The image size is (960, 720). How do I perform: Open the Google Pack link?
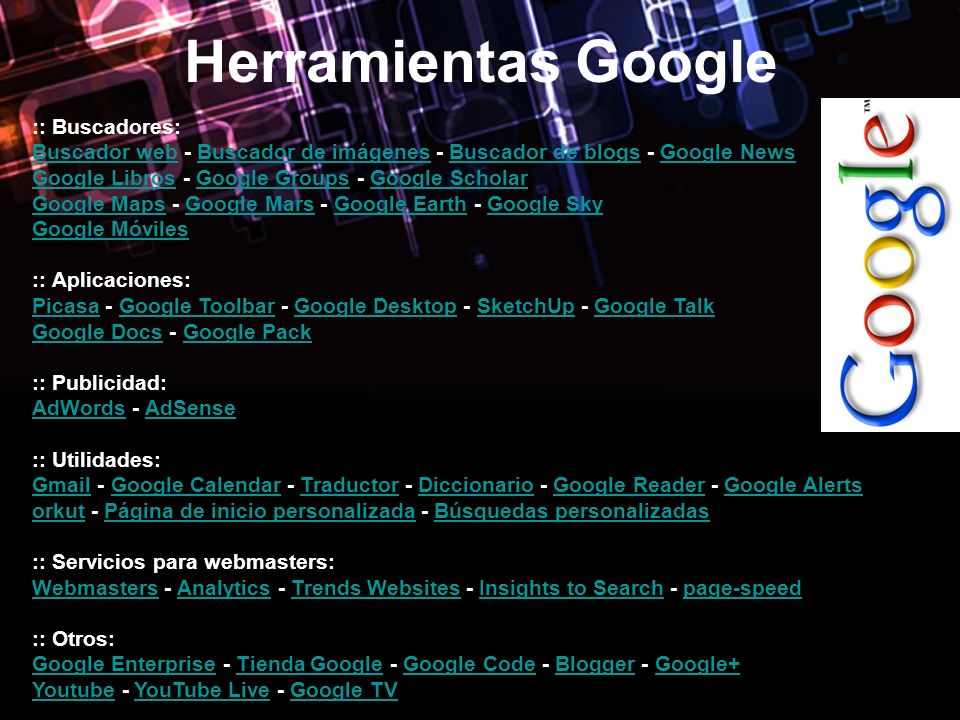click(x=247, y=332)
